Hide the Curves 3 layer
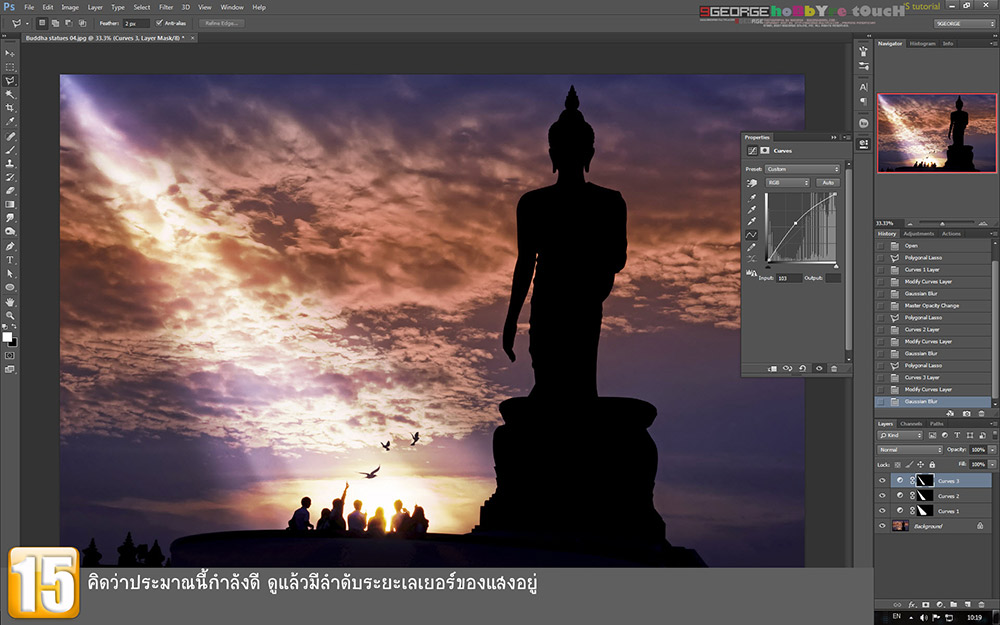Viewport: 1000px width, 625px height. (882, 481)
